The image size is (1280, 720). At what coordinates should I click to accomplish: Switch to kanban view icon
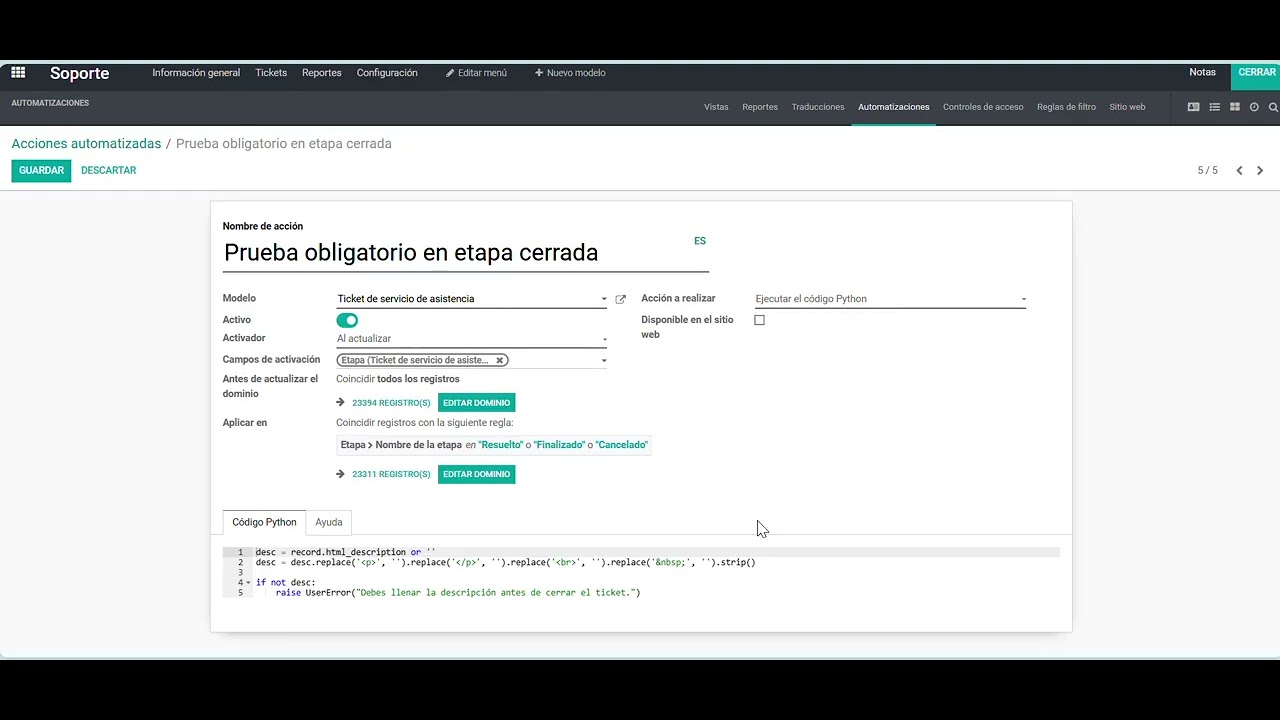pos(1235,107)
